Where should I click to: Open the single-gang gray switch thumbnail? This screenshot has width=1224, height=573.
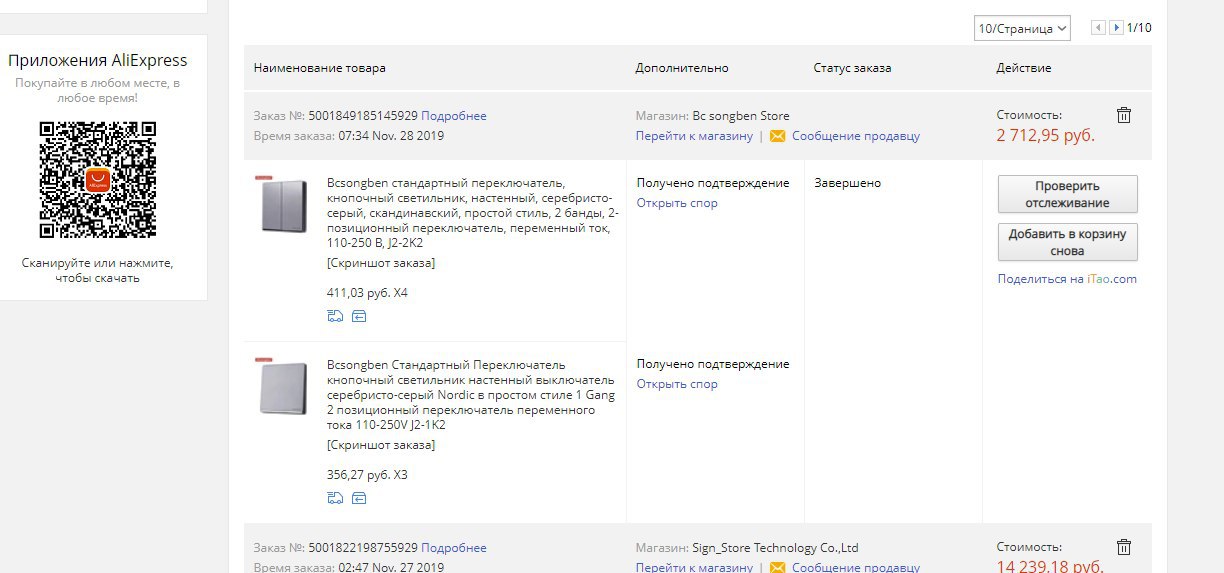[x=283, y=386]
